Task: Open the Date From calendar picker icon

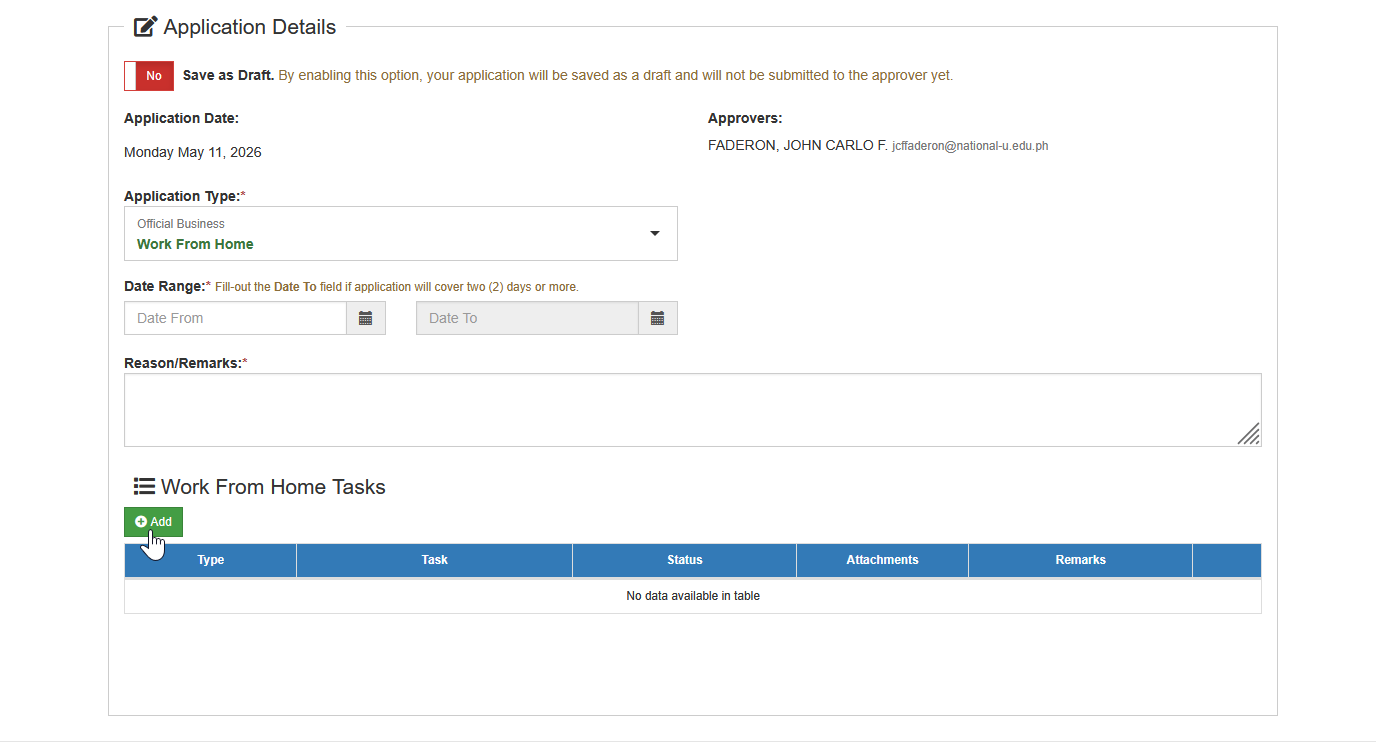Action: tap(366, 318)
